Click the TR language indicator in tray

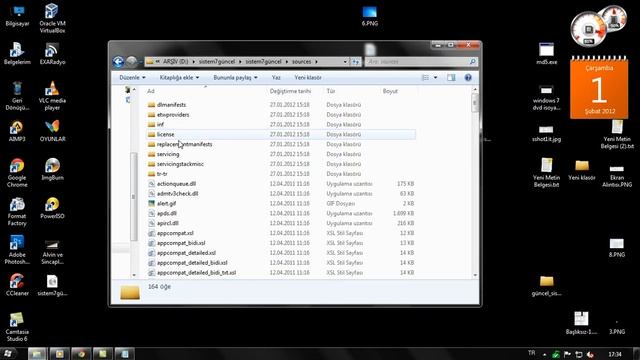(531, 353)
